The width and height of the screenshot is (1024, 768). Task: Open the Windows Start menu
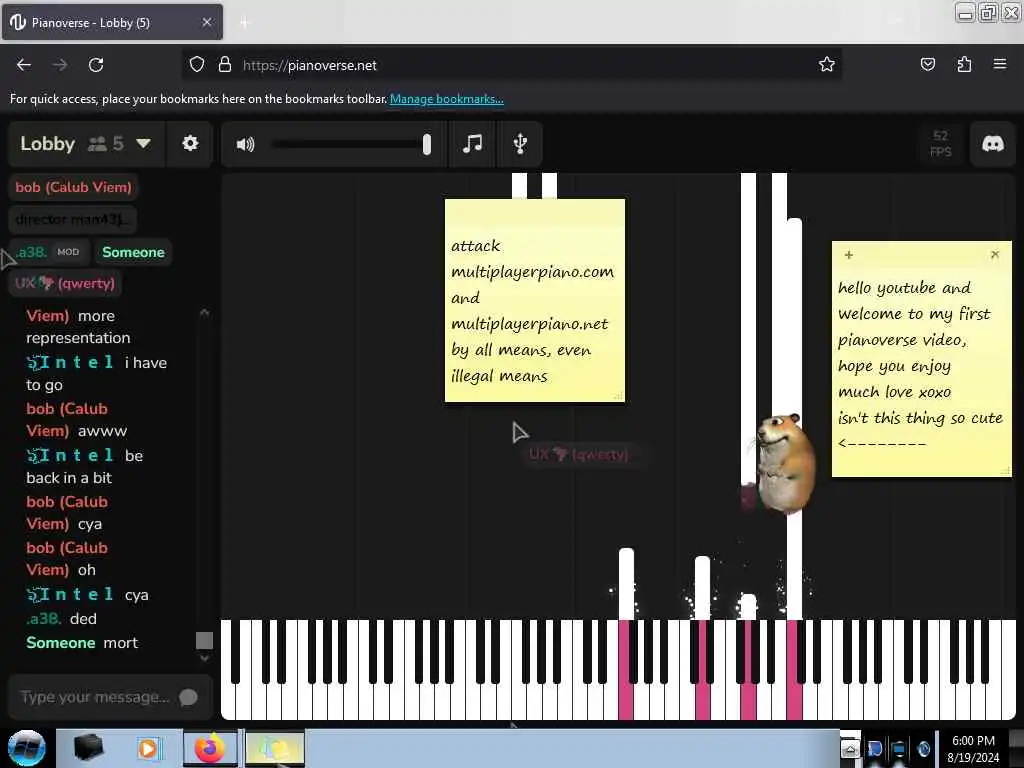(26, 748)
